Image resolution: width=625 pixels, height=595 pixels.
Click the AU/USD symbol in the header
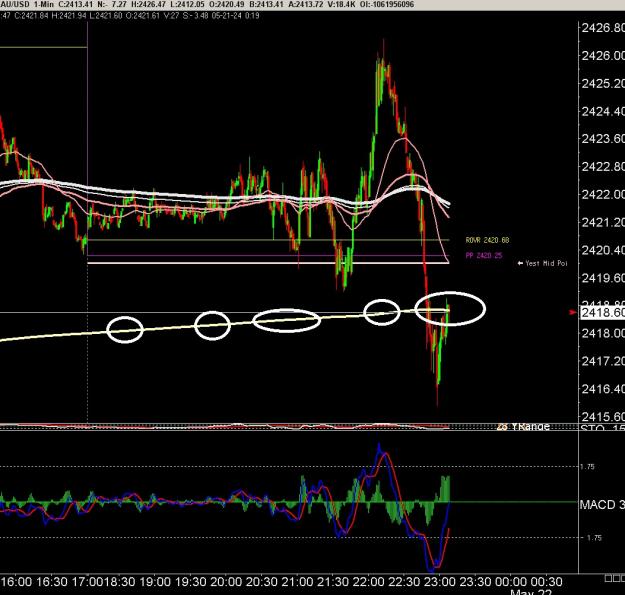pyautogui.click(x=14, y=4)
